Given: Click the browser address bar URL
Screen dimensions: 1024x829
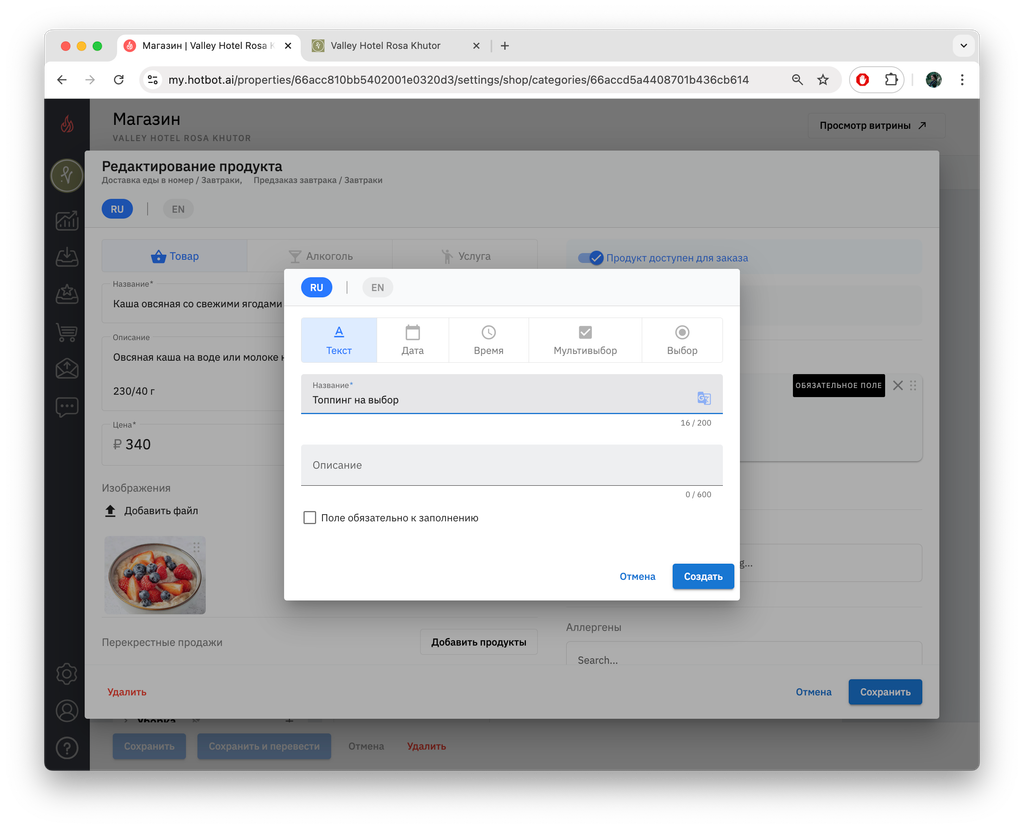Looking at the screenshot, I should click(x=458, y=80).
